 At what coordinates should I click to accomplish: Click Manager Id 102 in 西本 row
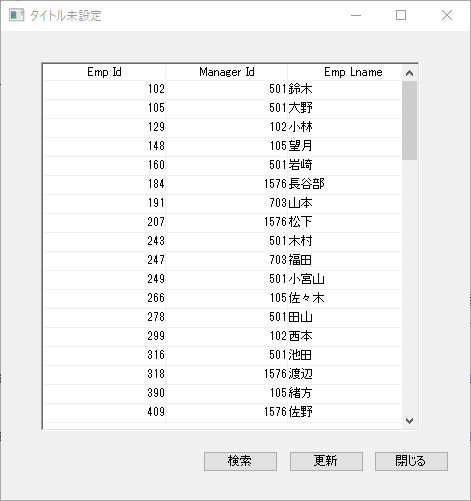point(227,336)
